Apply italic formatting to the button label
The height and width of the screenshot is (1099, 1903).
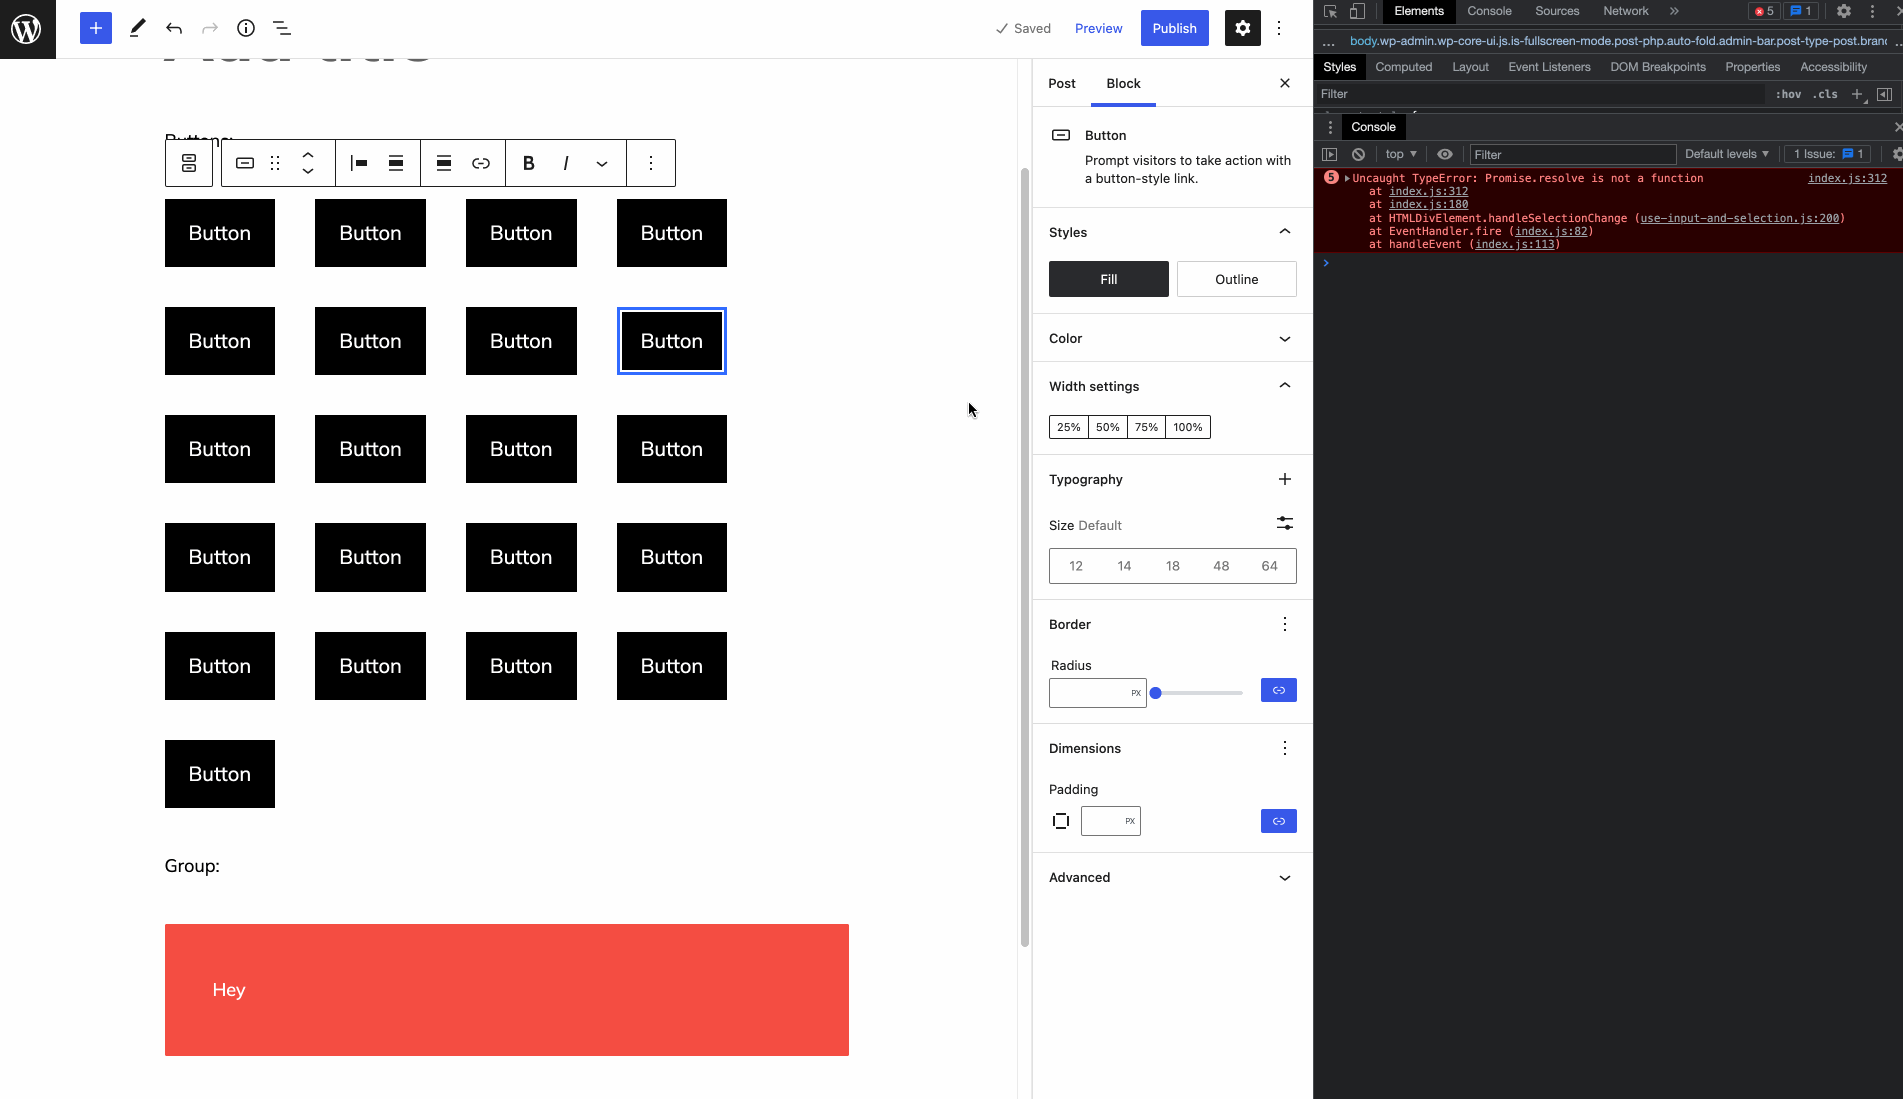[x=566, y=163]
